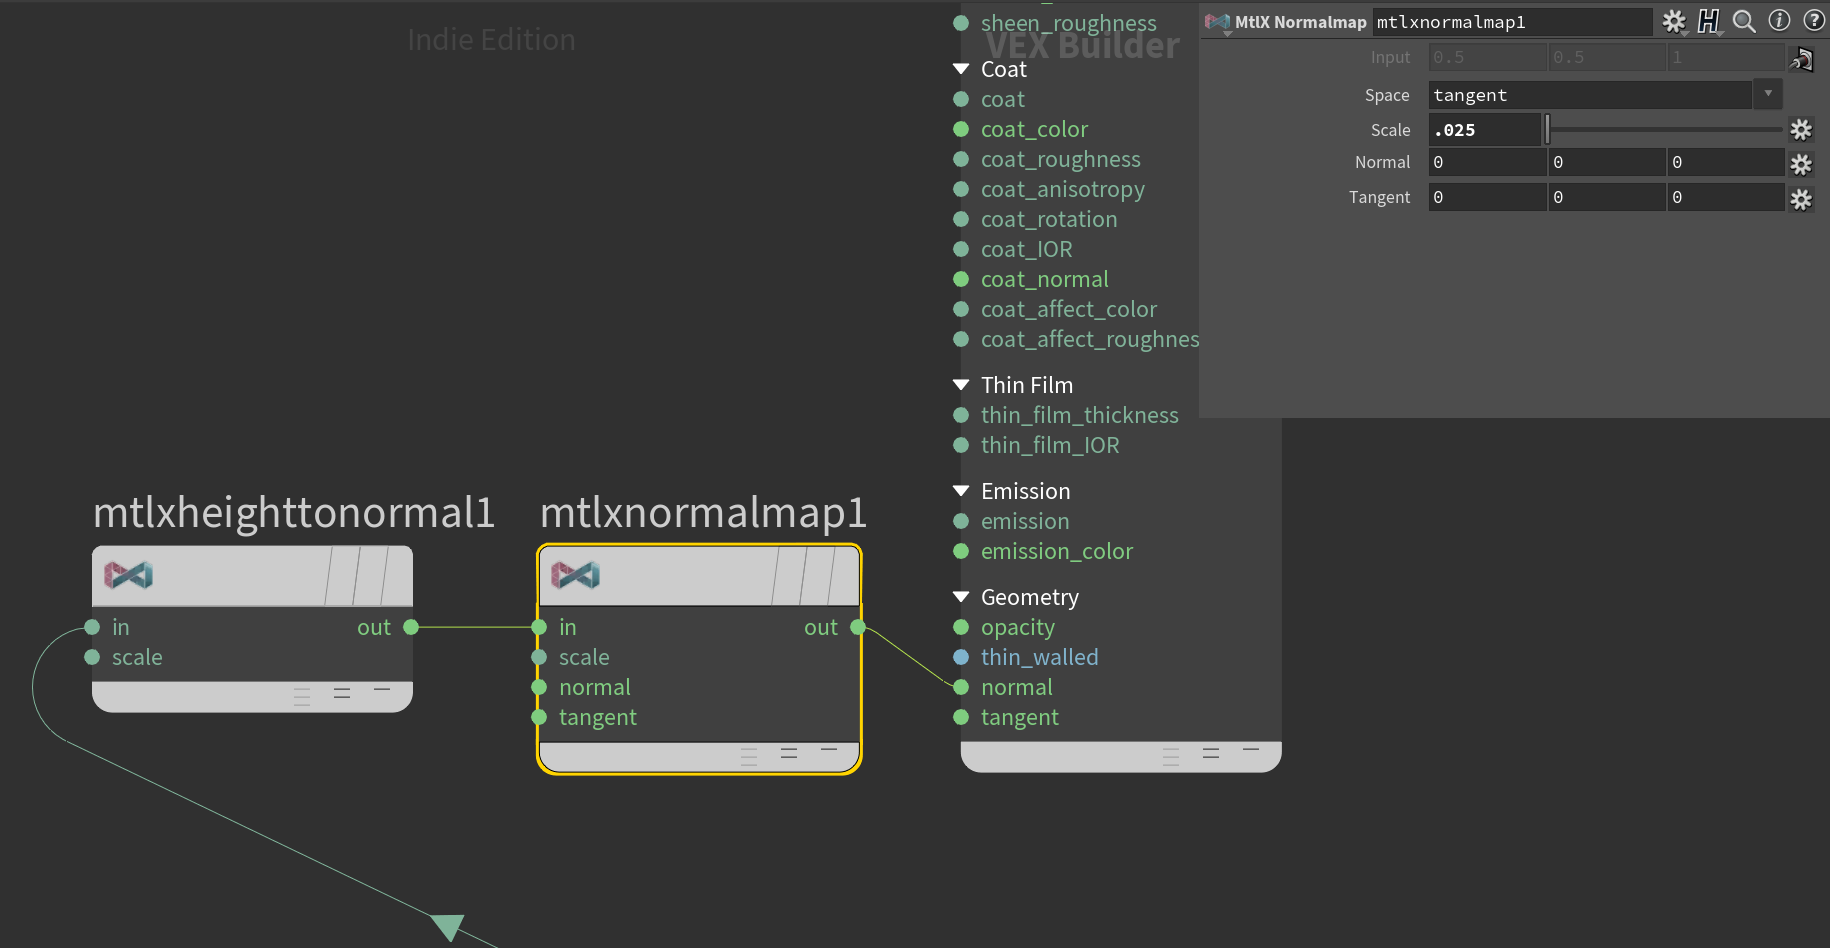Click the connector icon beside Input fields
This screenshot has height=948, width=1830.
point(1801,59)
